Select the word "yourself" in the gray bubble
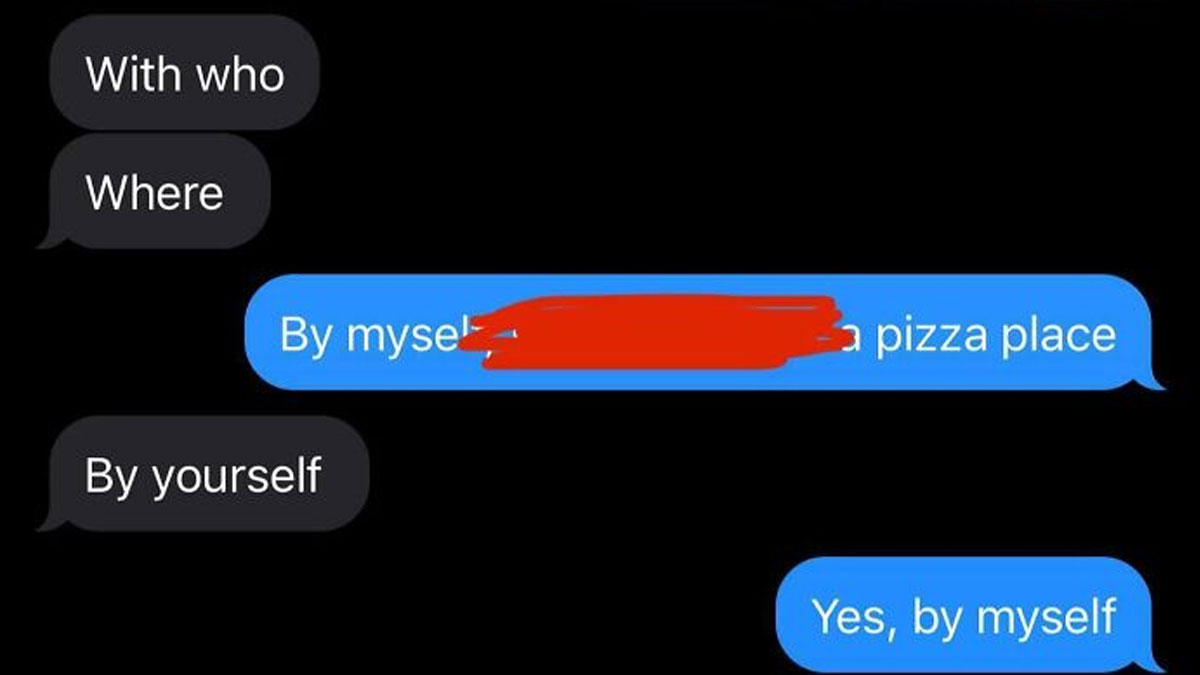The image size is (1200, 675). pyautogui.click(x=237, y=474)
